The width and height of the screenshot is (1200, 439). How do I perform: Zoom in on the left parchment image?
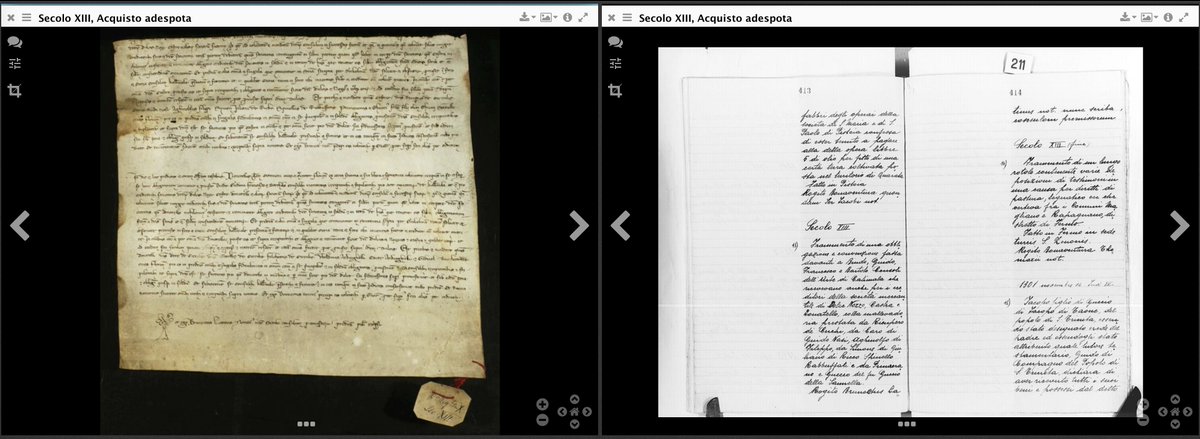click(x=542, y=404)
